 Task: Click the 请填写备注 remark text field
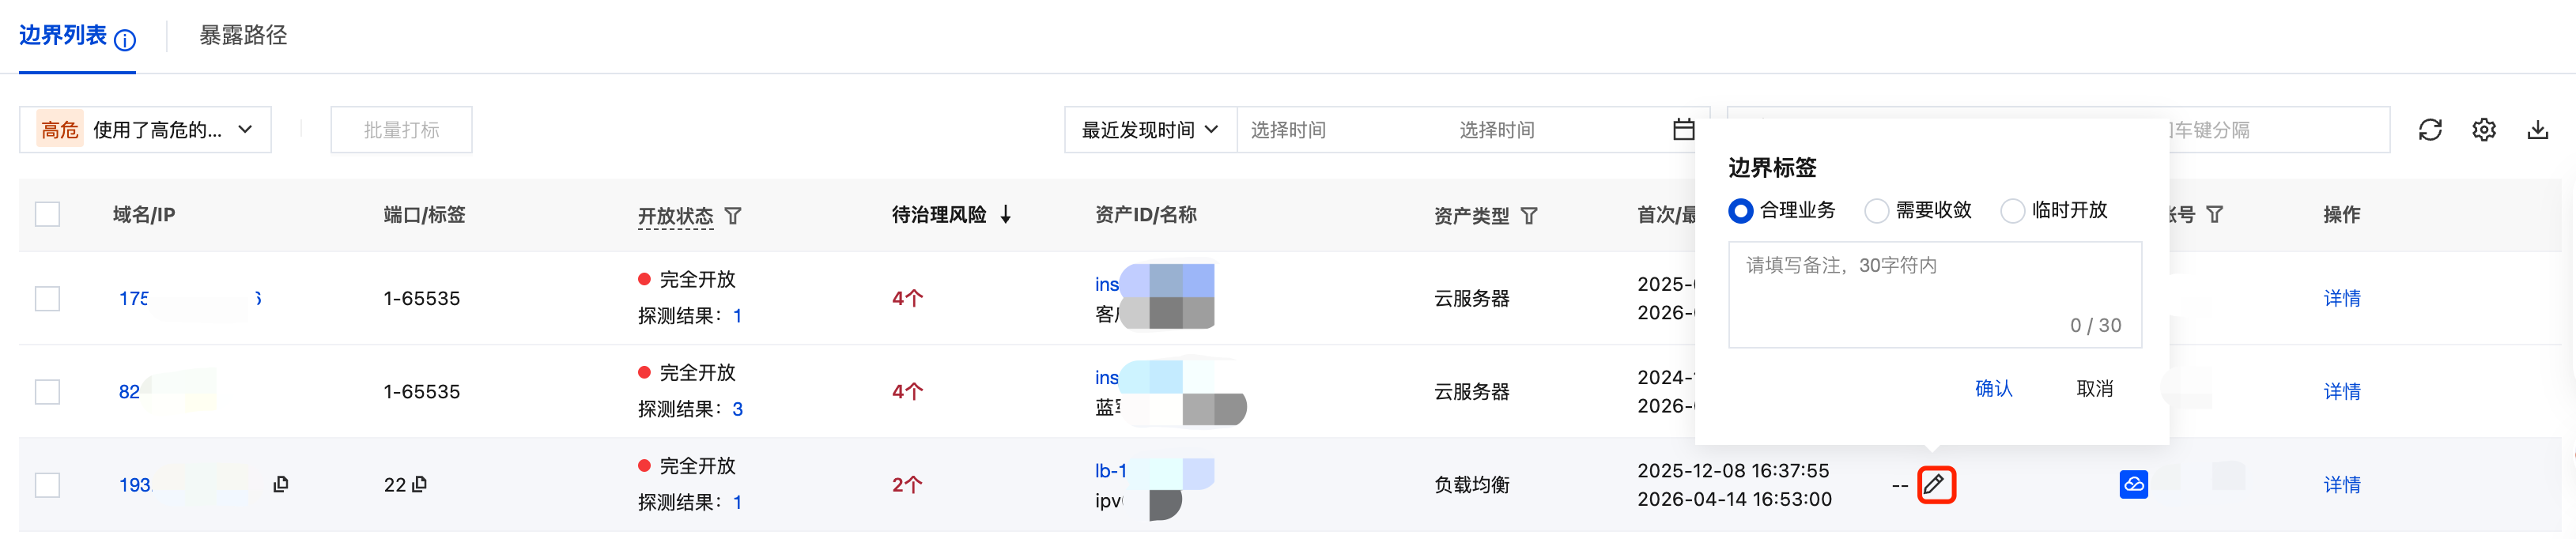1935,294
